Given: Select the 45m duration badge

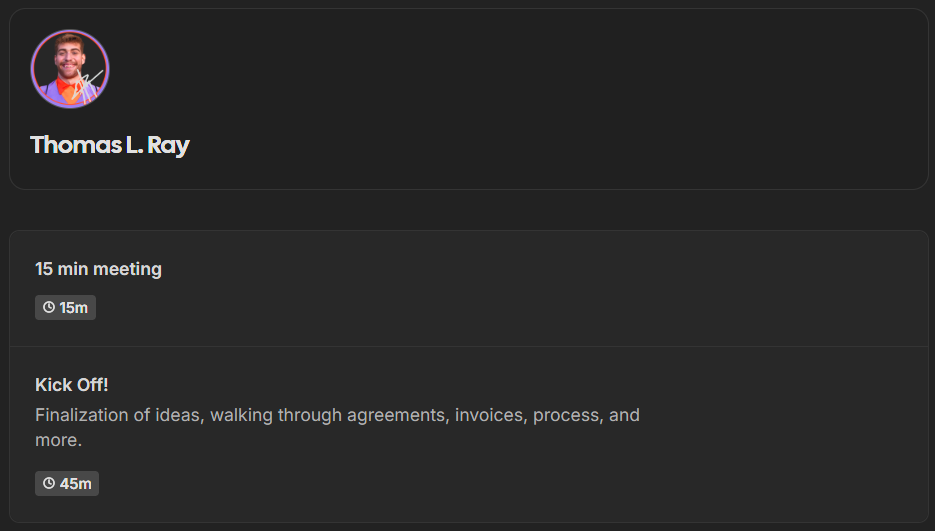Looking at the screenshot, I should pos(67,483).
